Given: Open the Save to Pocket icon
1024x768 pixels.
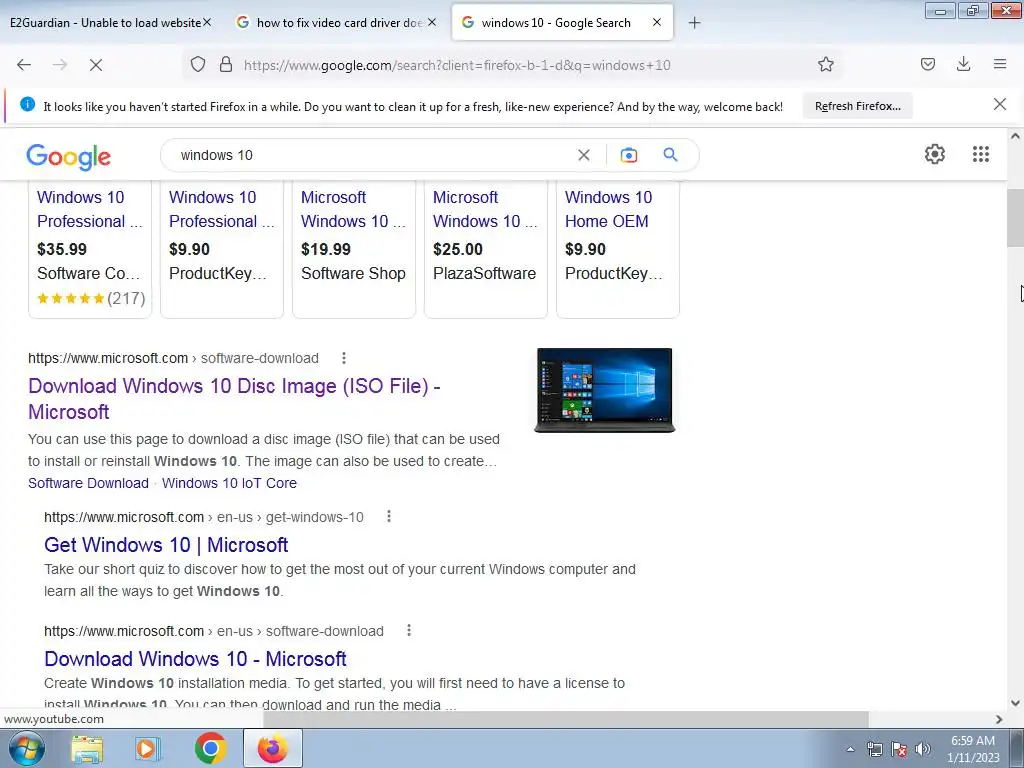Looking at the screenshot, I should (928, 64).
